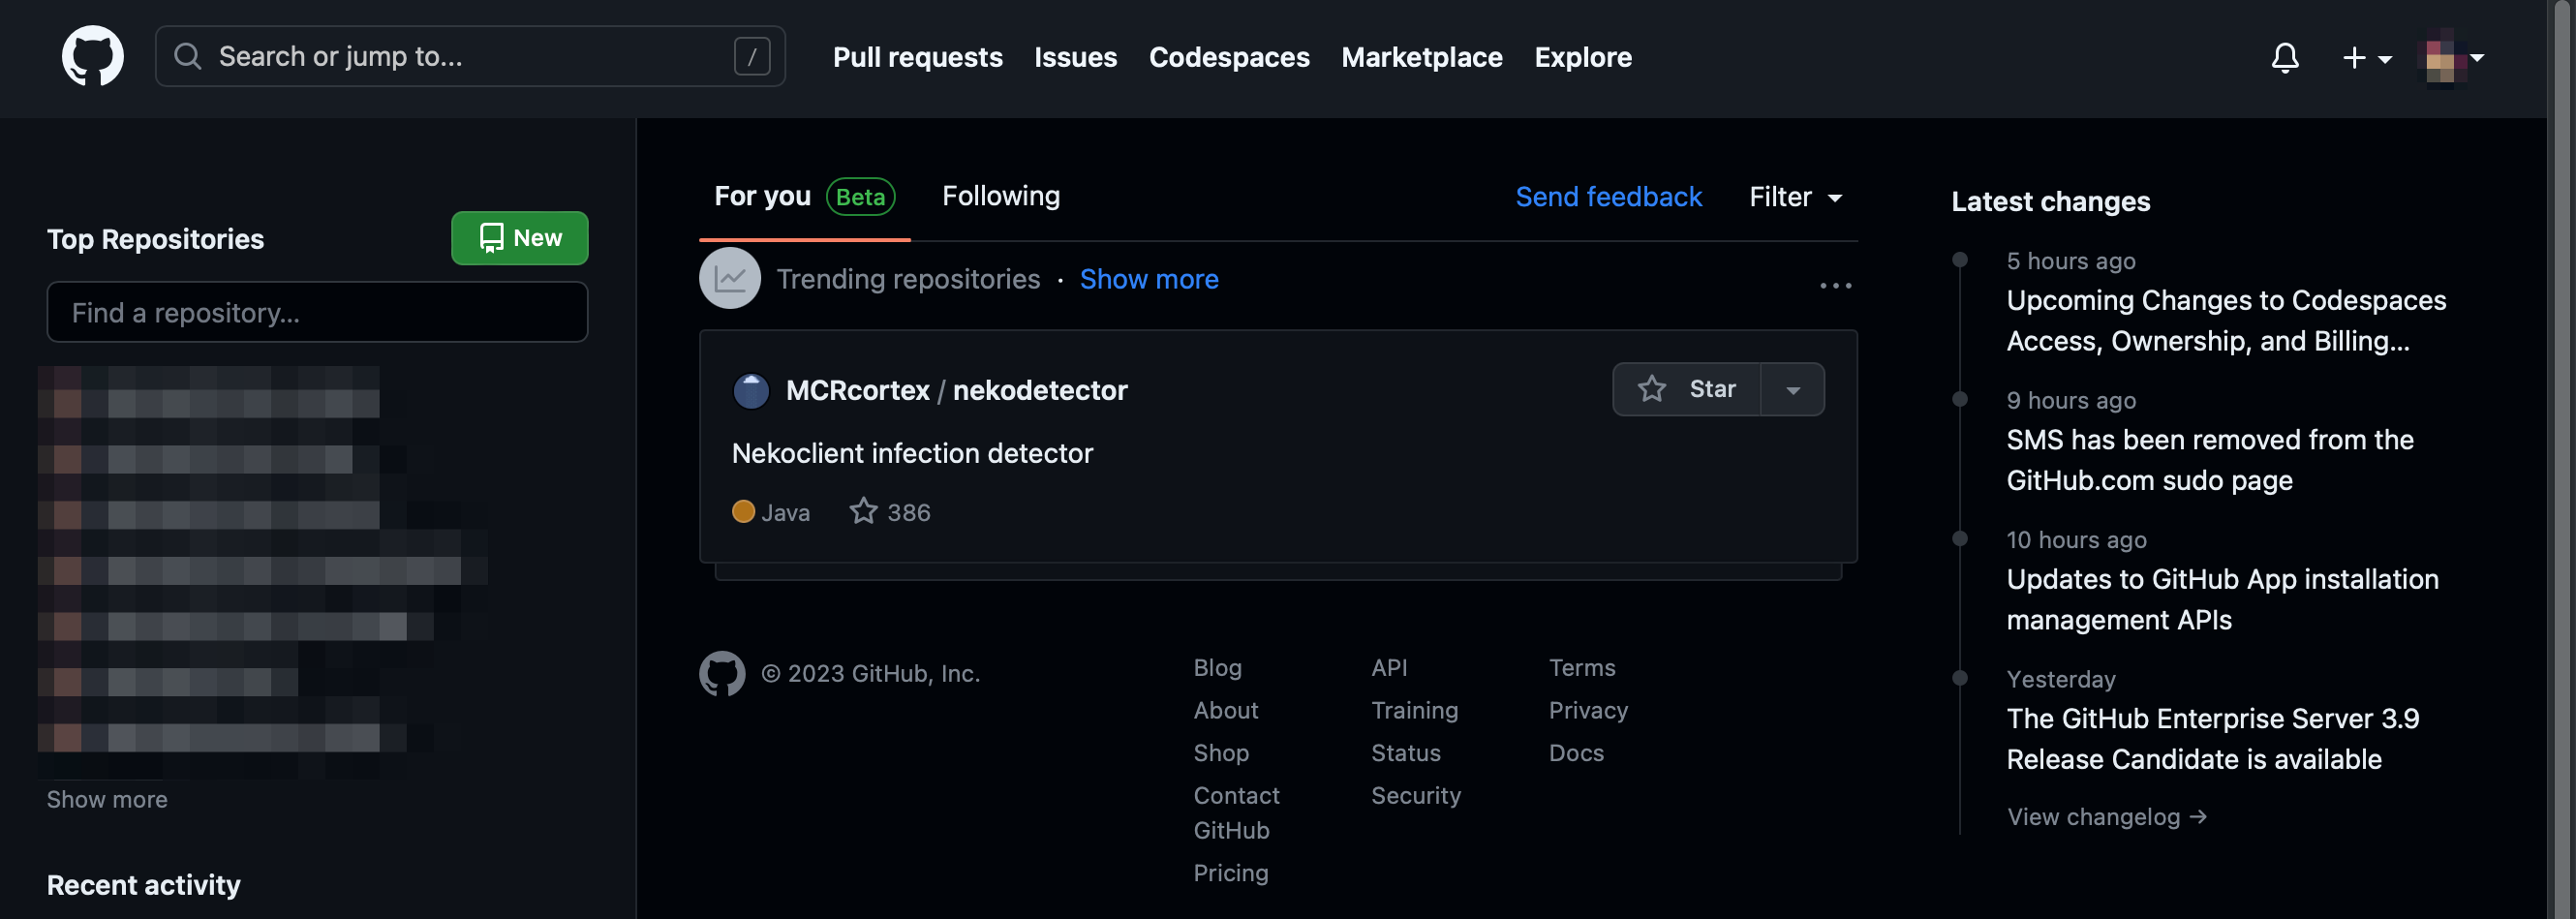Image resolution: width=2576 pixels, height=919 pixels.
Task: Open the plus create-new dropdown
Action: [x=2366, y=58]
